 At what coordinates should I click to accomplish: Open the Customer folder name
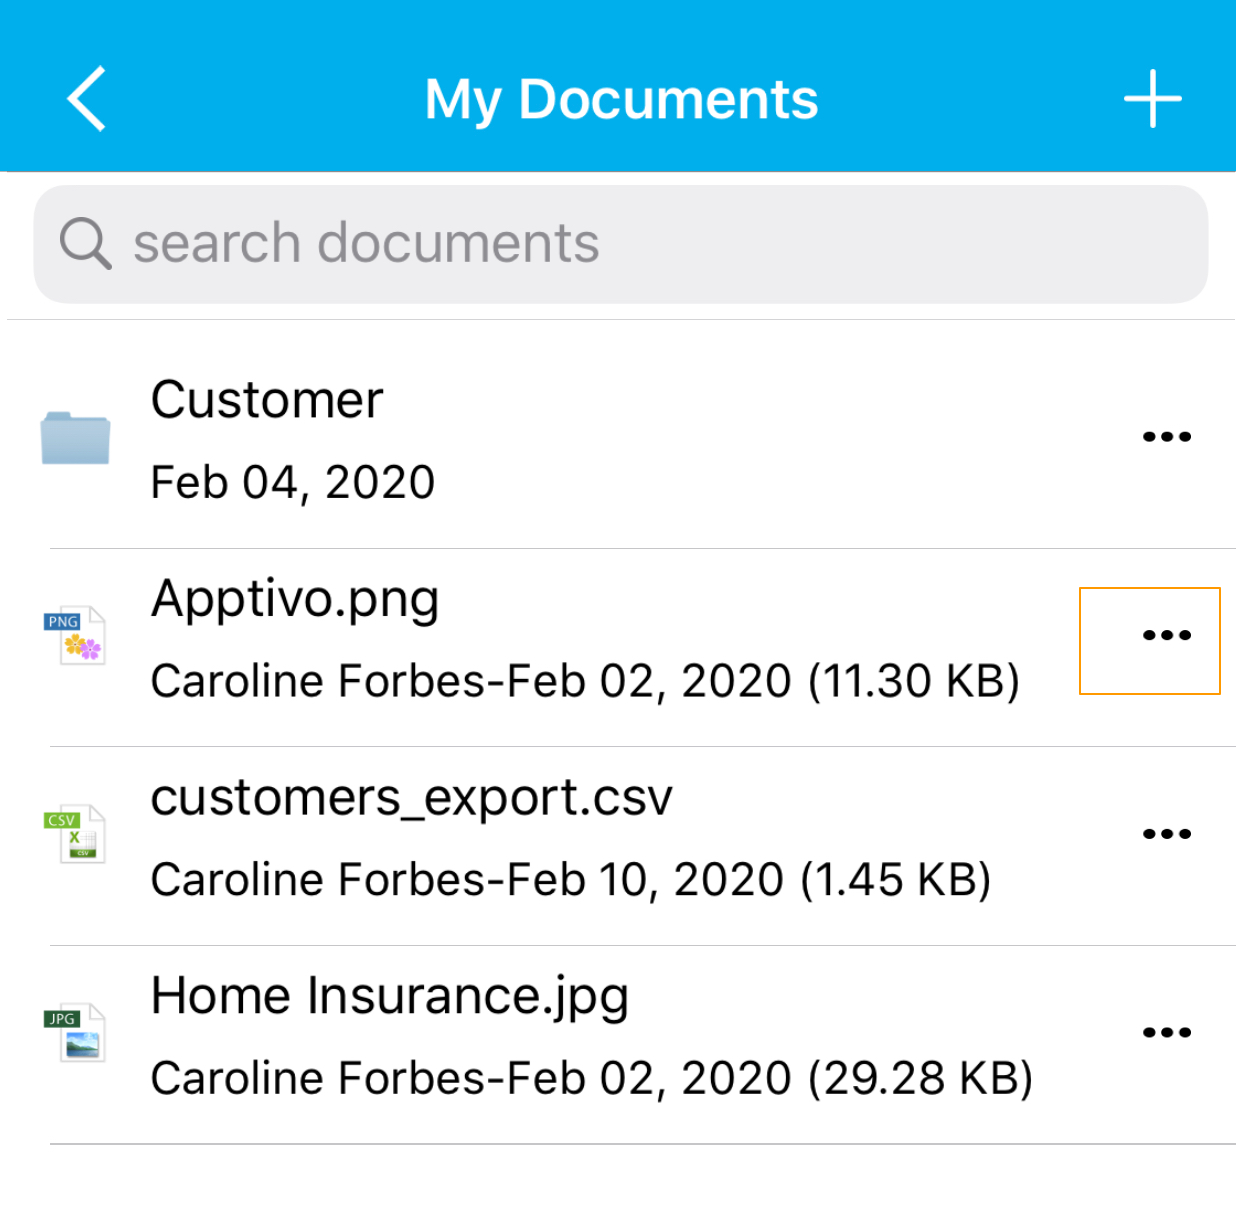pos(267,400)
